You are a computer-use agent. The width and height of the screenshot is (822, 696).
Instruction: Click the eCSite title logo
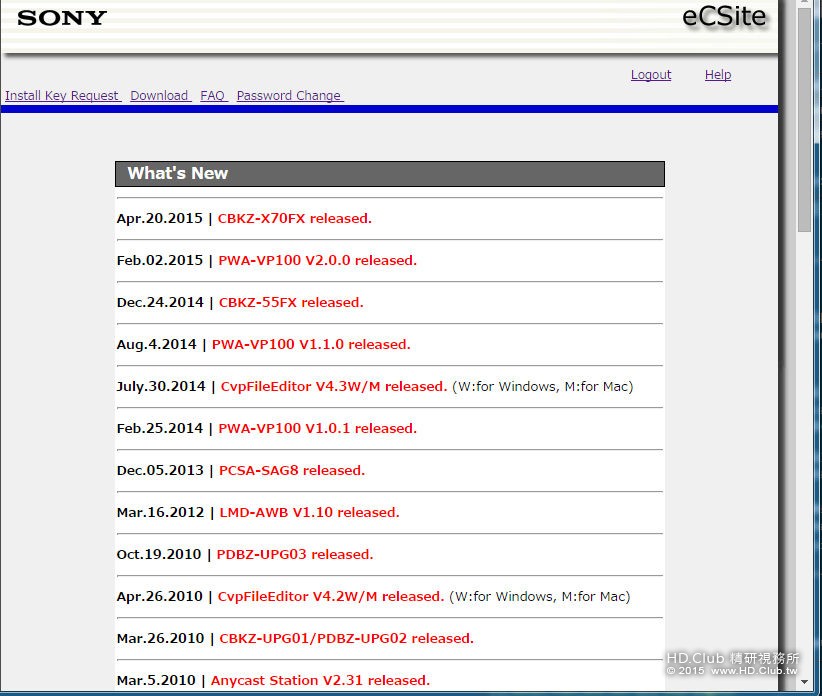pyautogui.click(x=724, y=17)
